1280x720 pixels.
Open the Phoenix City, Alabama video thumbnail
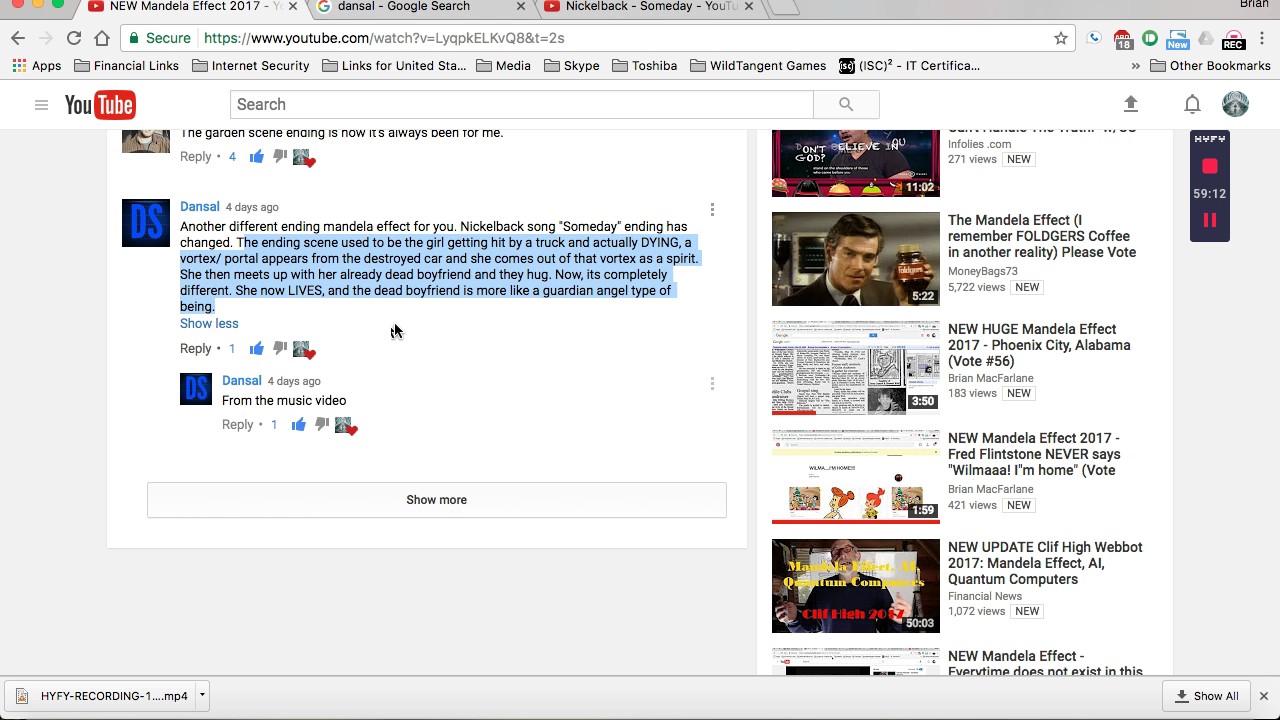coord(856,368)
